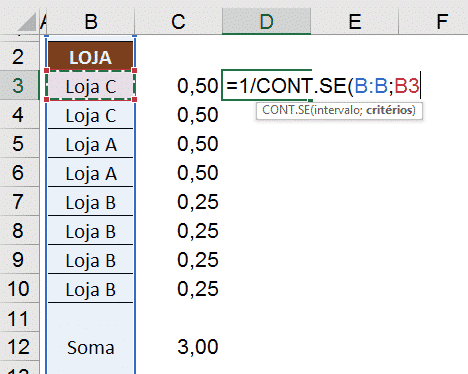
Task: Select column E header
Action: 355,22
